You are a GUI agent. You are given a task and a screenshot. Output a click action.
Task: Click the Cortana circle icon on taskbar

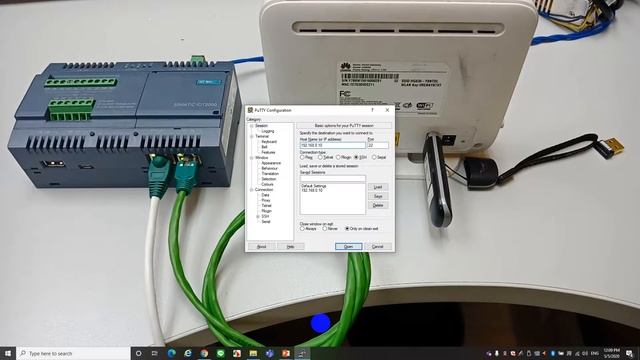pos(139,353)
